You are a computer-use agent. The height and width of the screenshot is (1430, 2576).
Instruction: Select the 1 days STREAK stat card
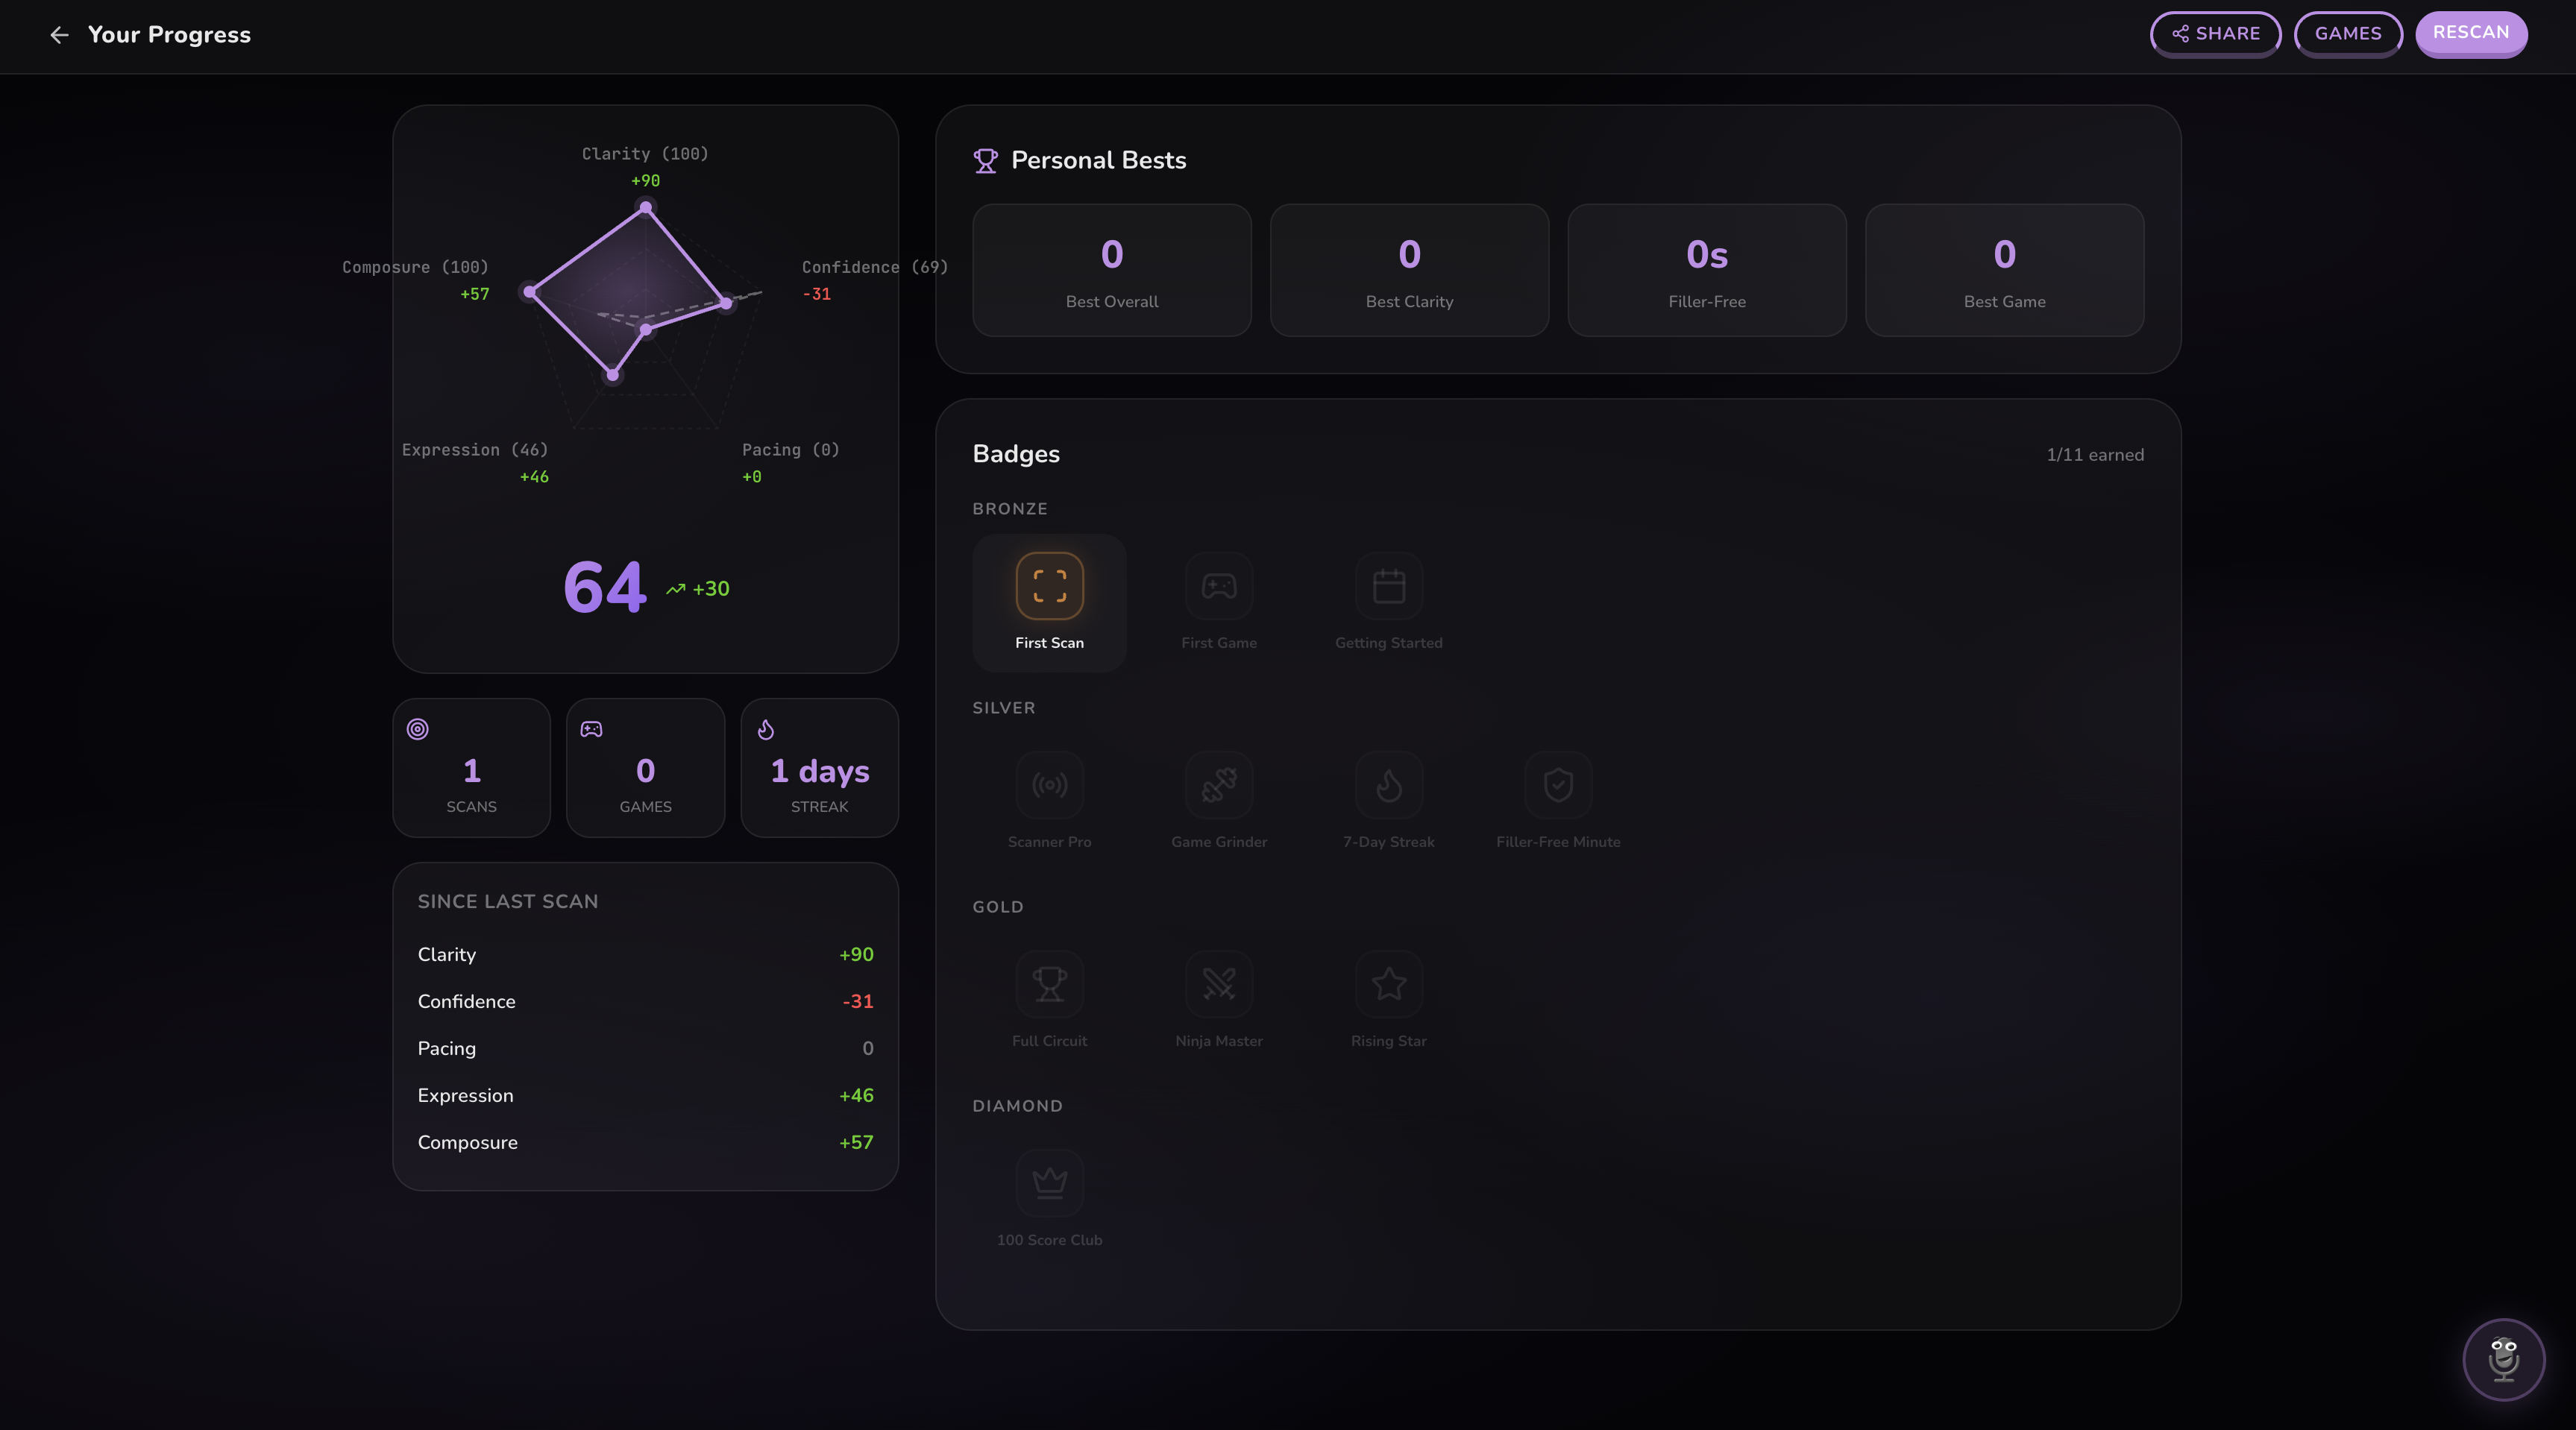click(x=819, y=768)
